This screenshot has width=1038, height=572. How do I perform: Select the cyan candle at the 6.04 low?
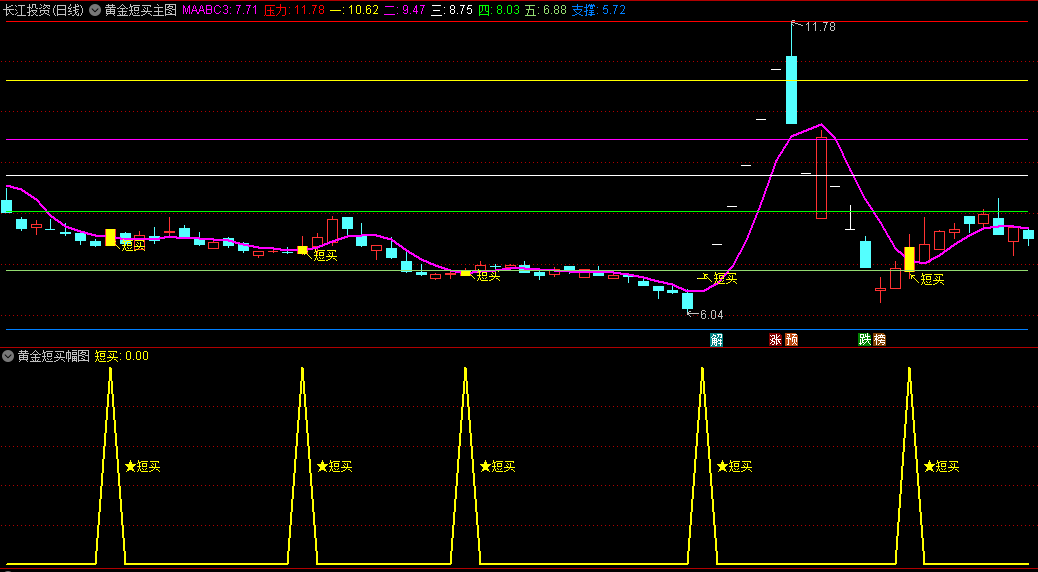688,301
